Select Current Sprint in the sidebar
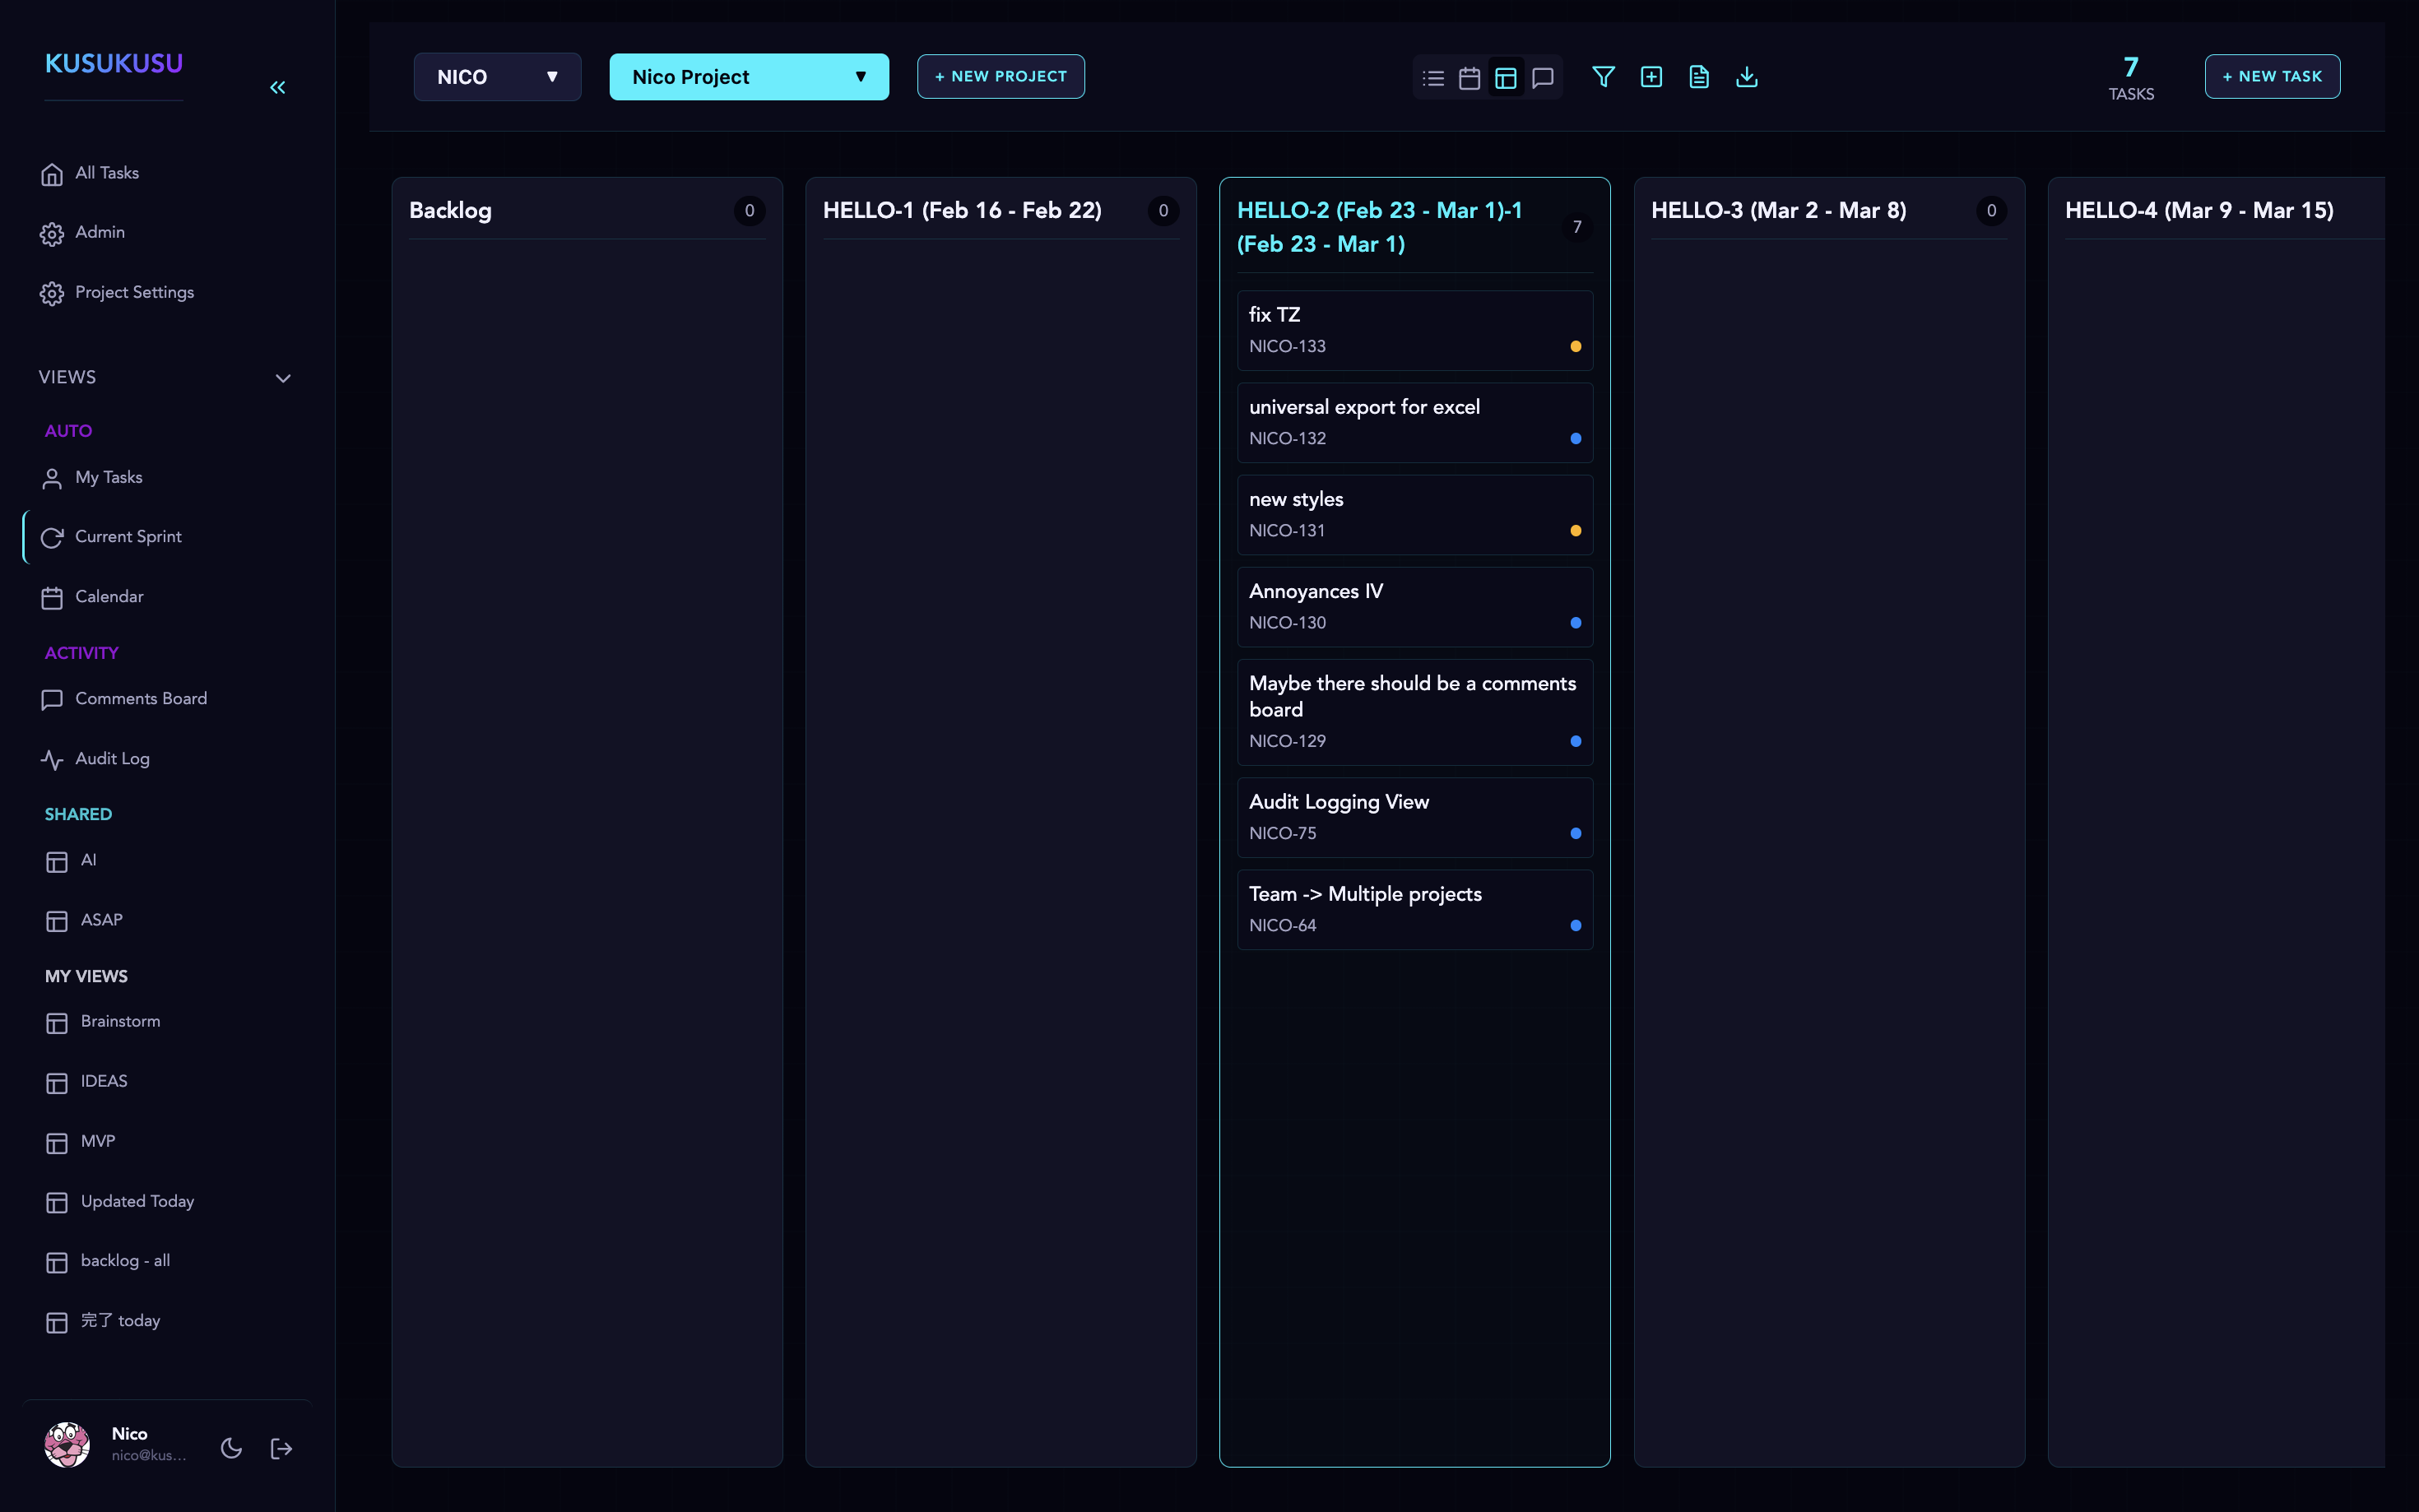 [x=128, y=536]
